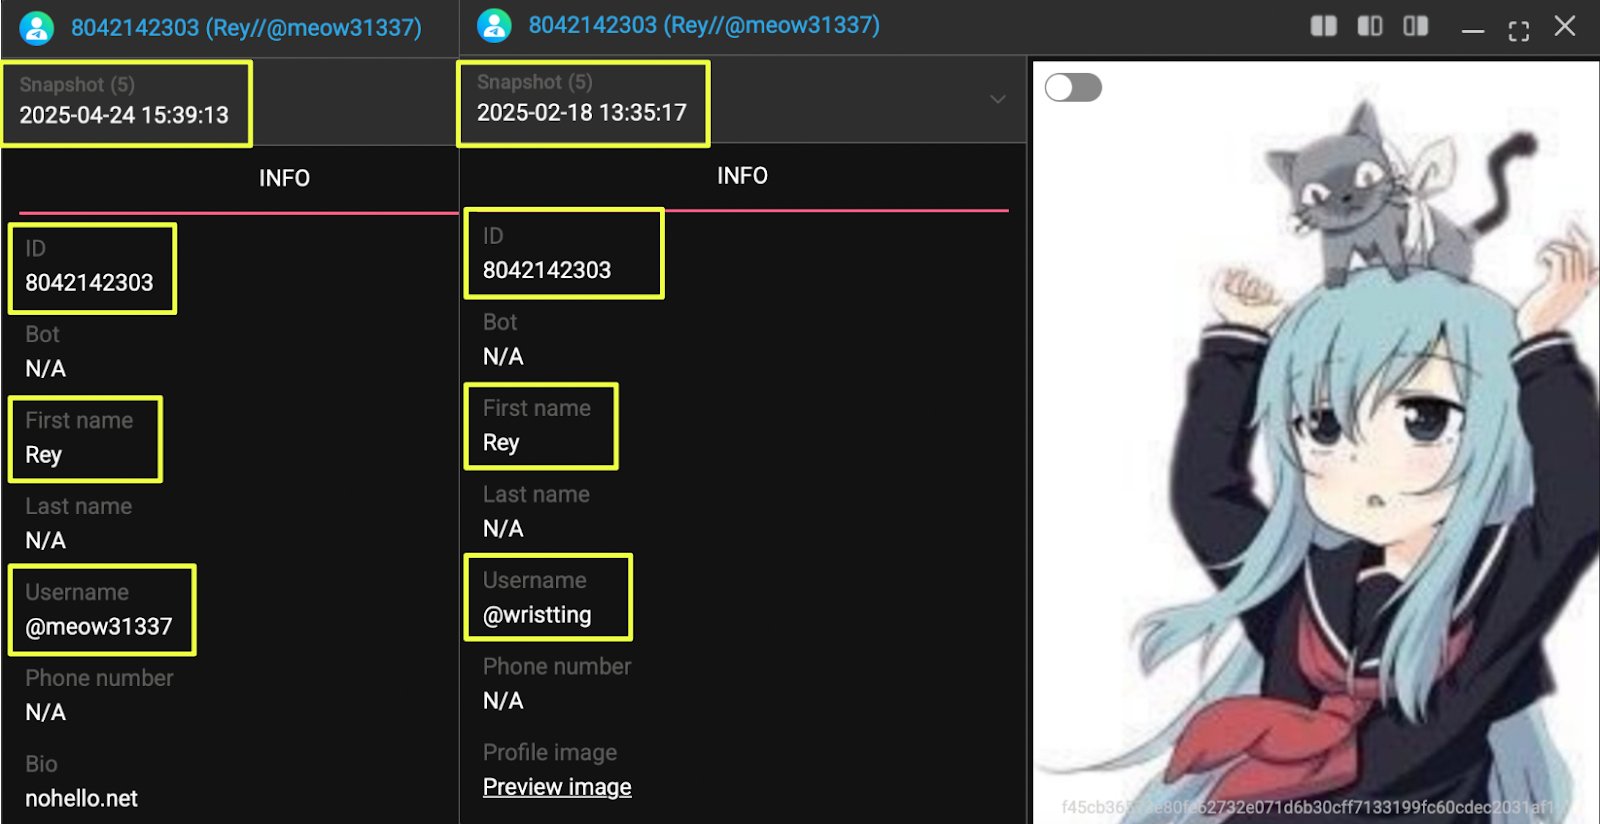
Task: Open left title link 8042142303 (Rey//@meow31337)
Action: click(246, 27)
